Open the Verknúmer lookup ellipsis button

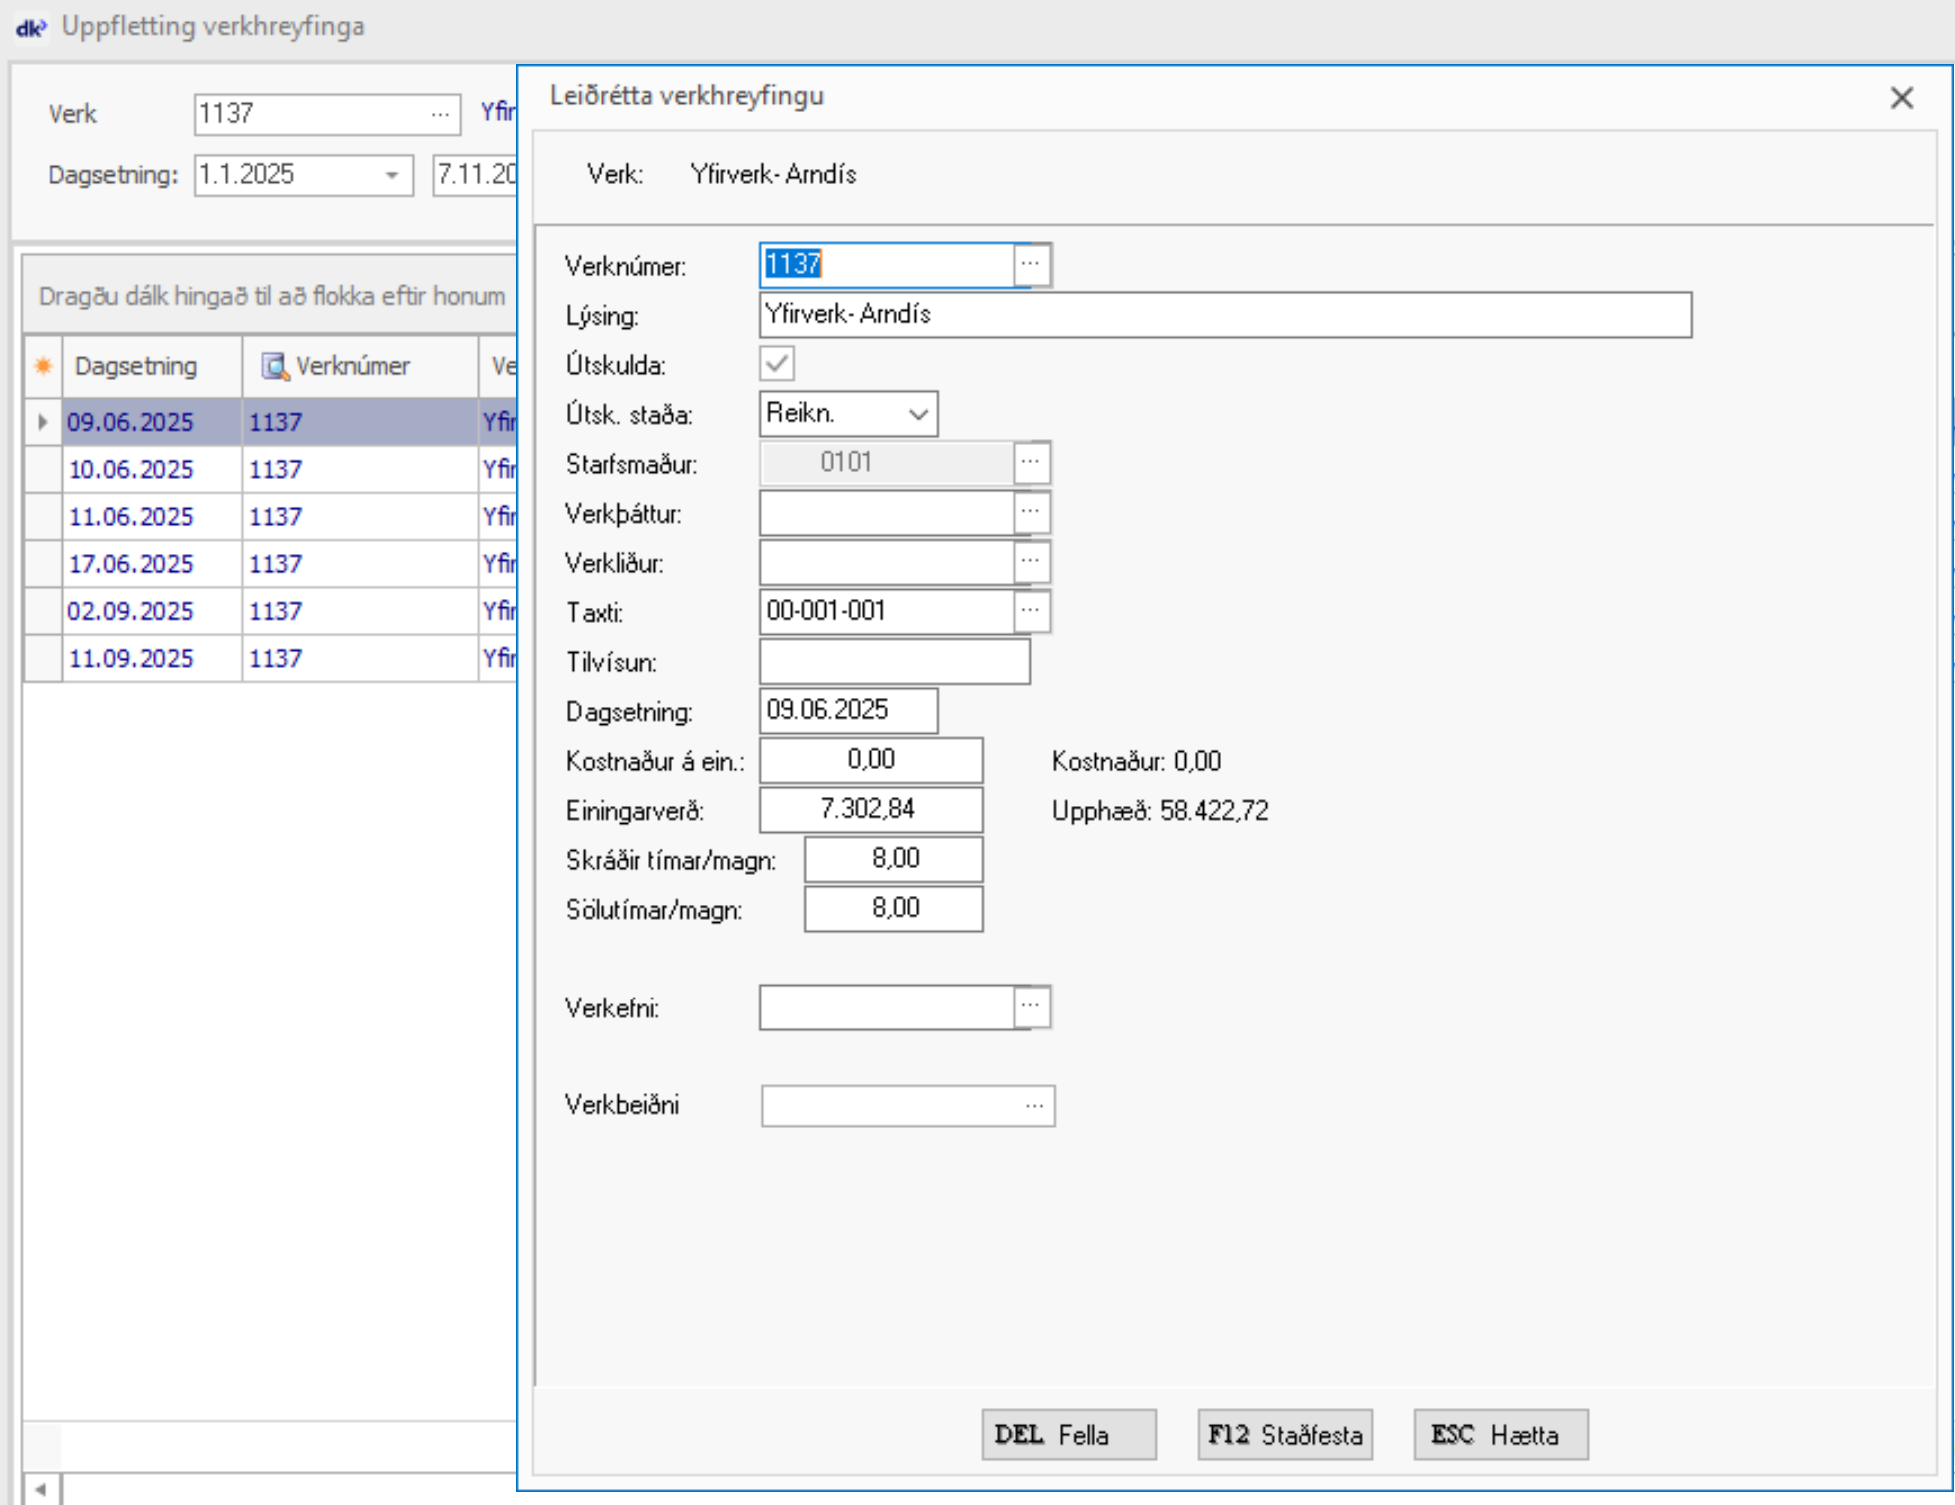(1031, 265)
